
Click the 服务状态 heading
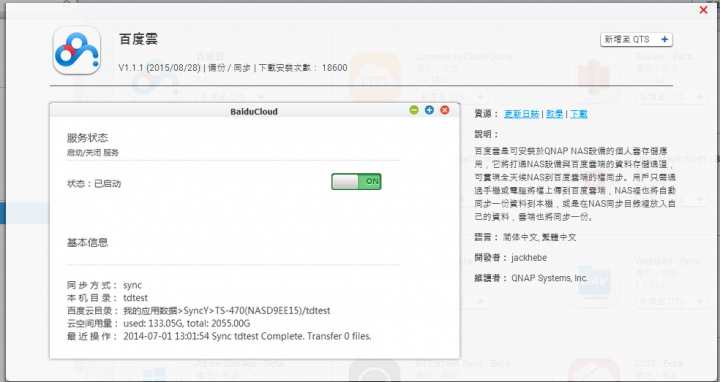(87, 138)
